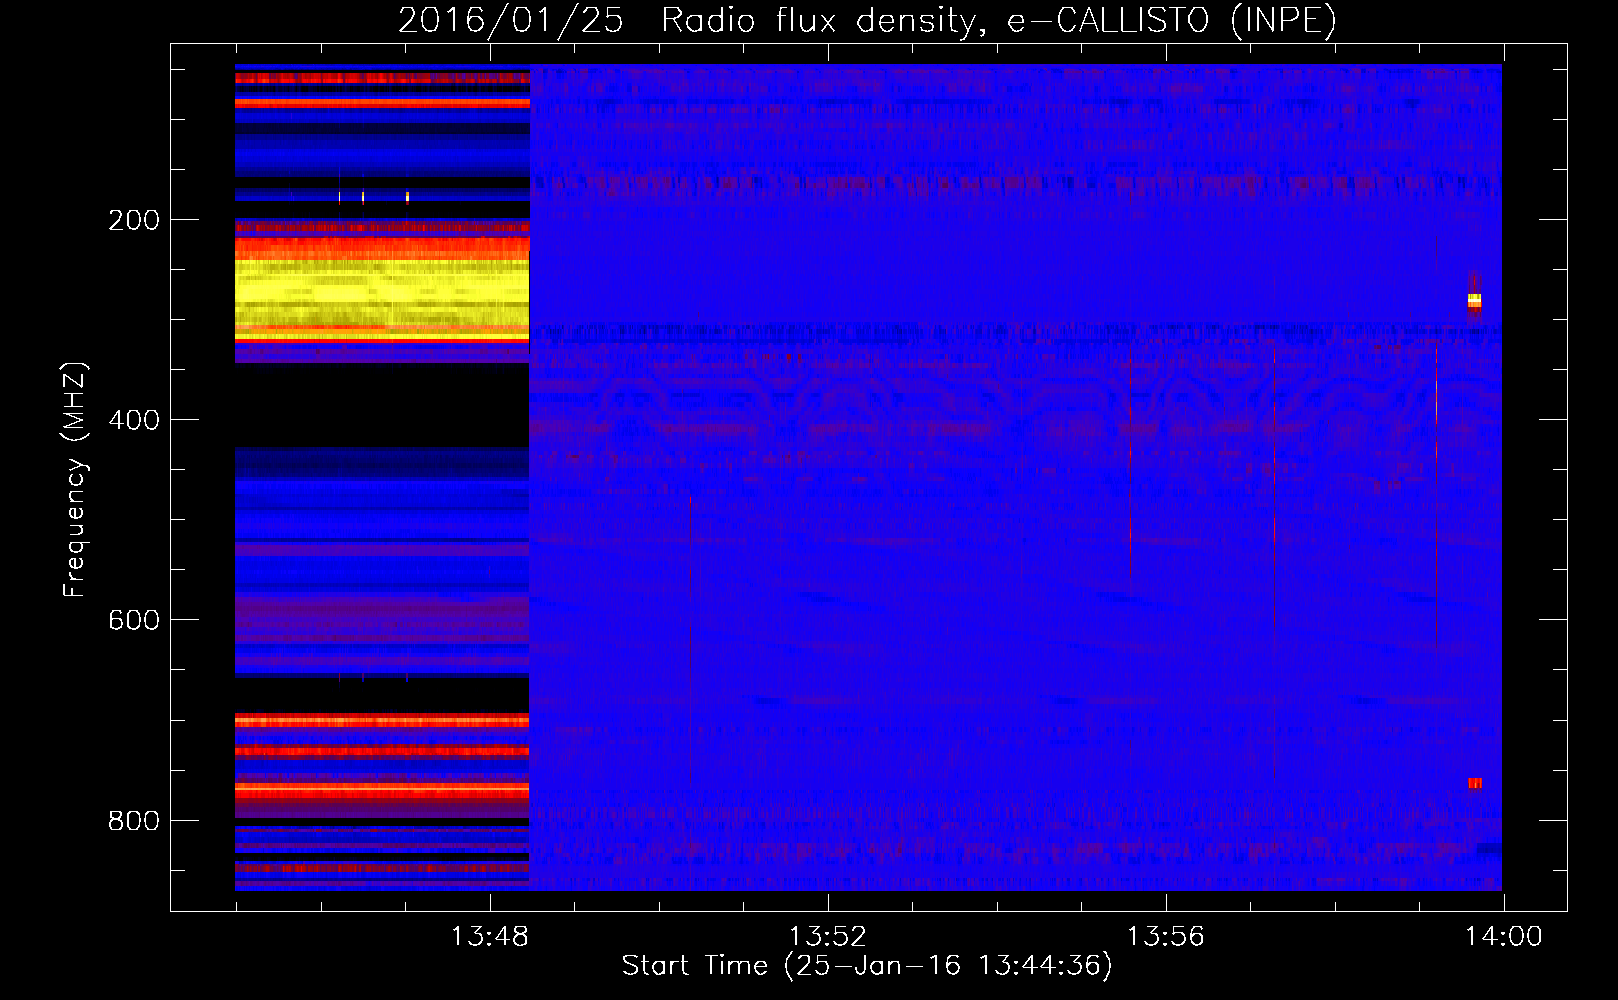Viewport: 1618px width, 1000px height.
Task: Click the 400 frequency tick label
Action: (134, 420)
